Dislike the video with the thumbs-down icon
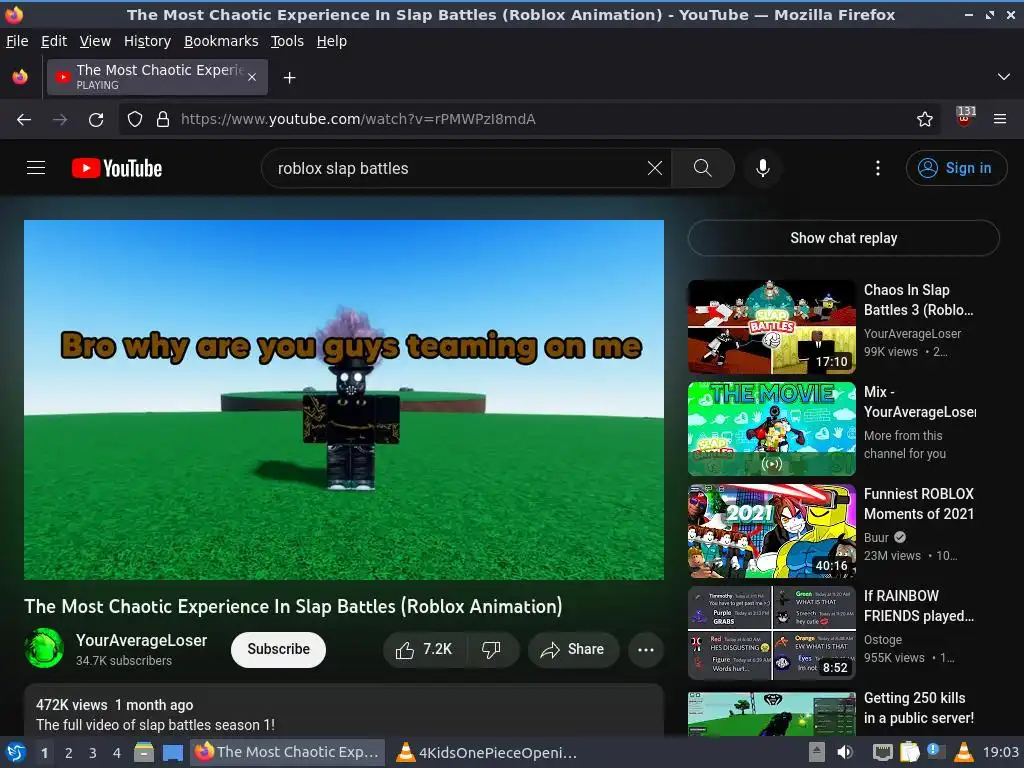This screenshot has width=1024, height=768. coord(491,650)
